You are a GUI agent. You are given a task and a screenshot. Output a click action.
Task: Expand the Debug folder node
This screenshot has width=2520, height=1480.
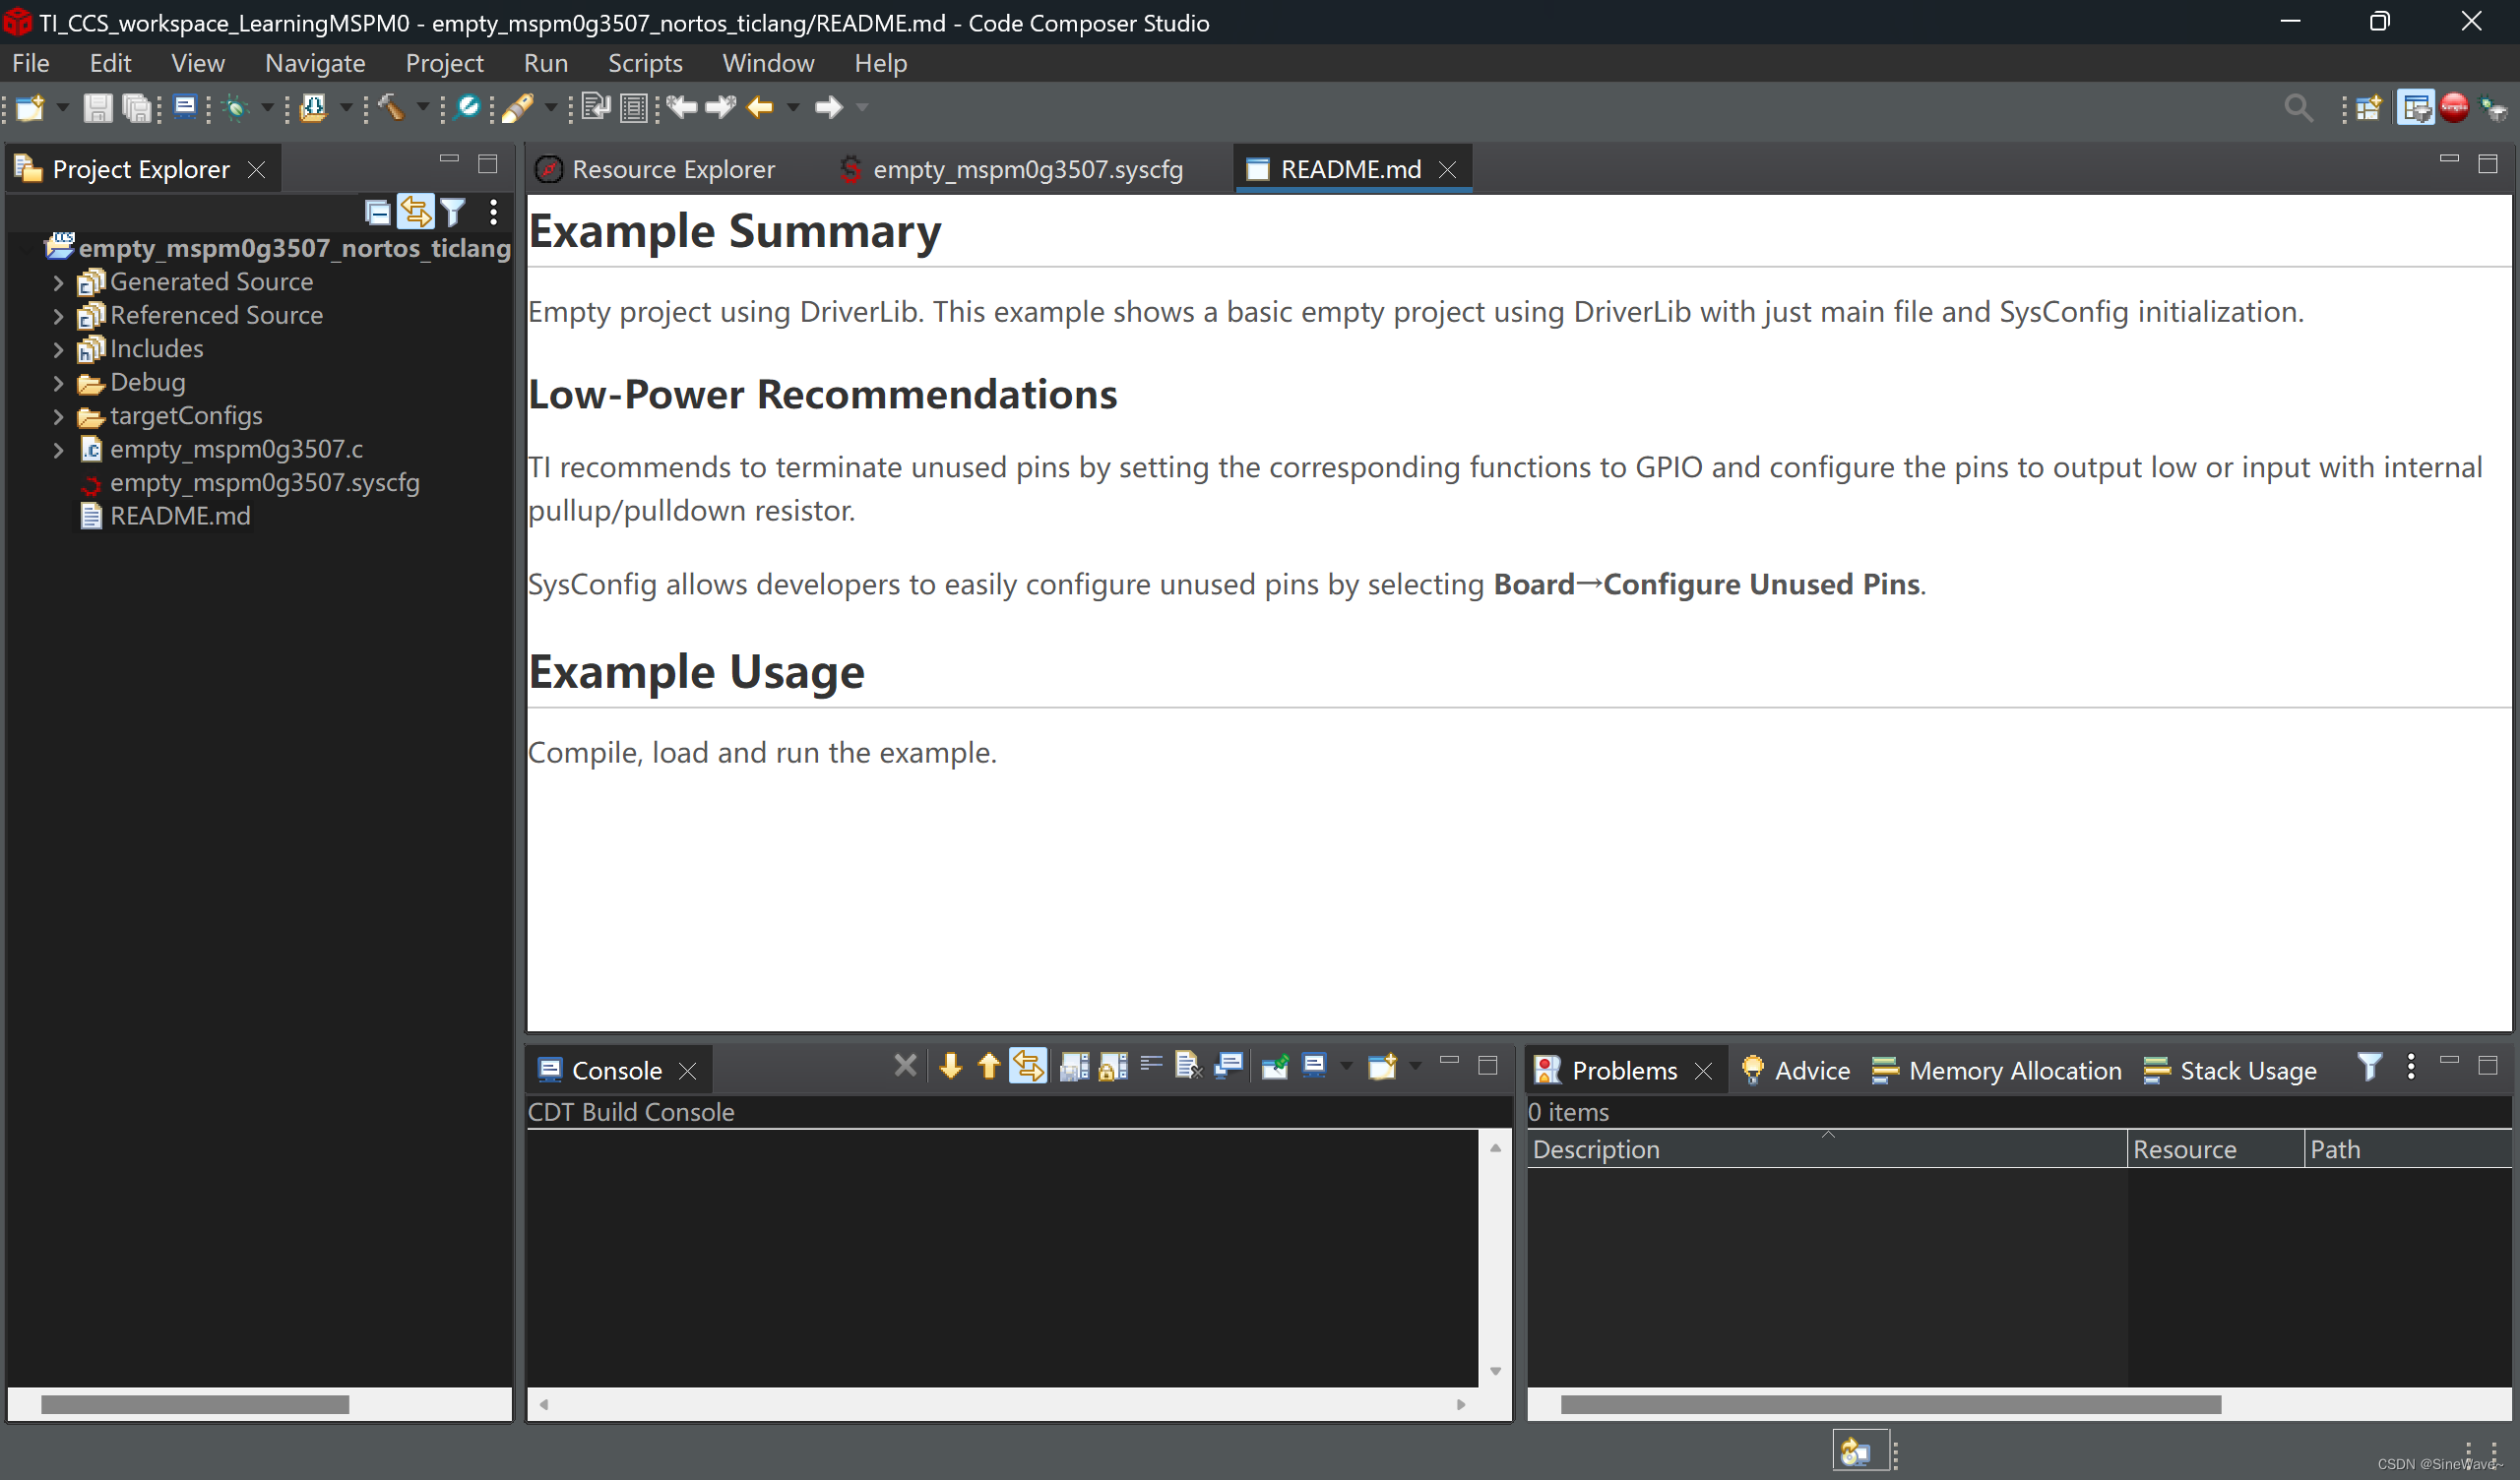(x=58, y=383)
